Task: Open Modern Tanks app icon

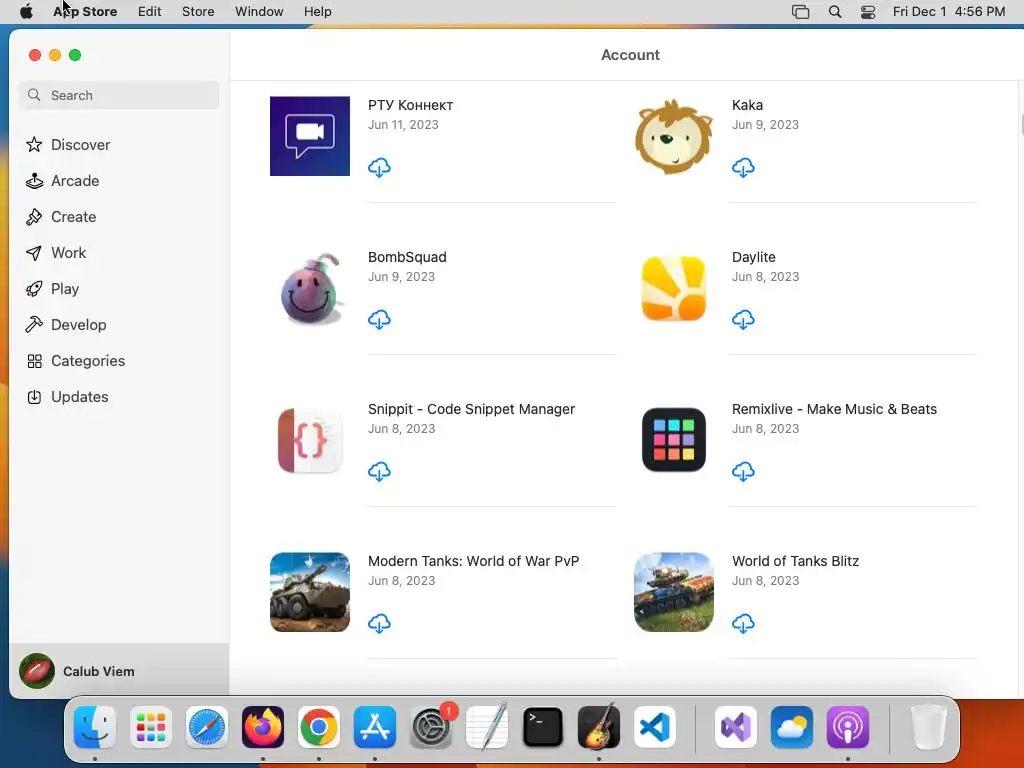Action: (310, 592)
